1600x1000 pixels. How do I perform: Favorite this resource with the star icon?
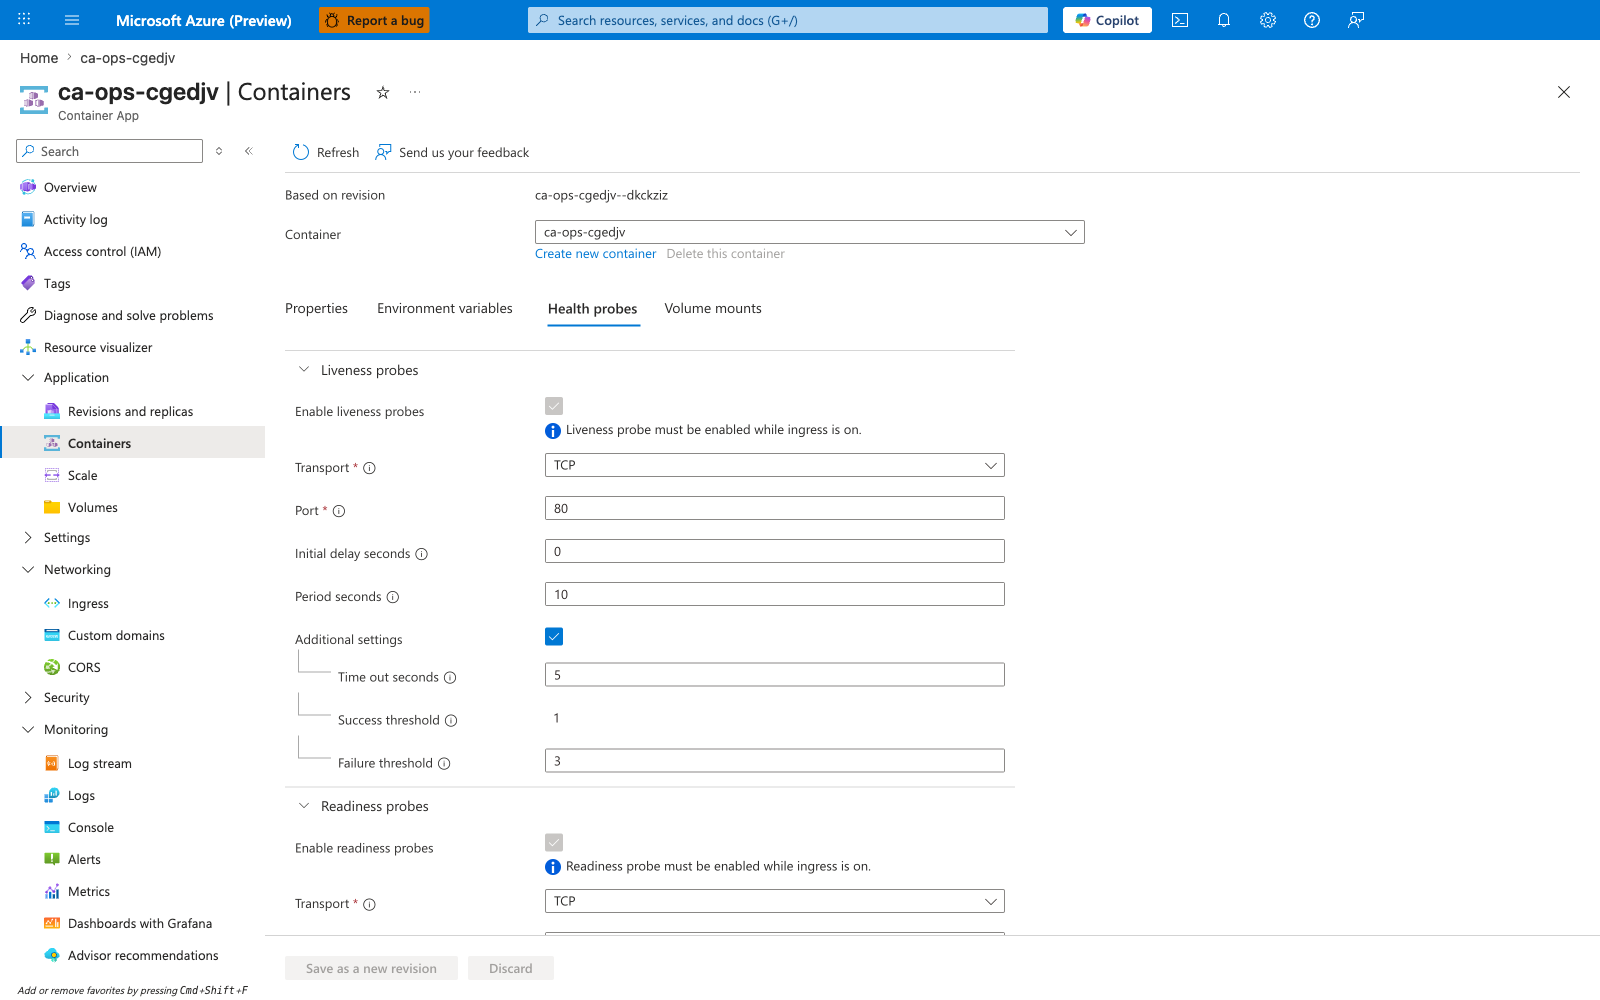(x=383, y=92)
